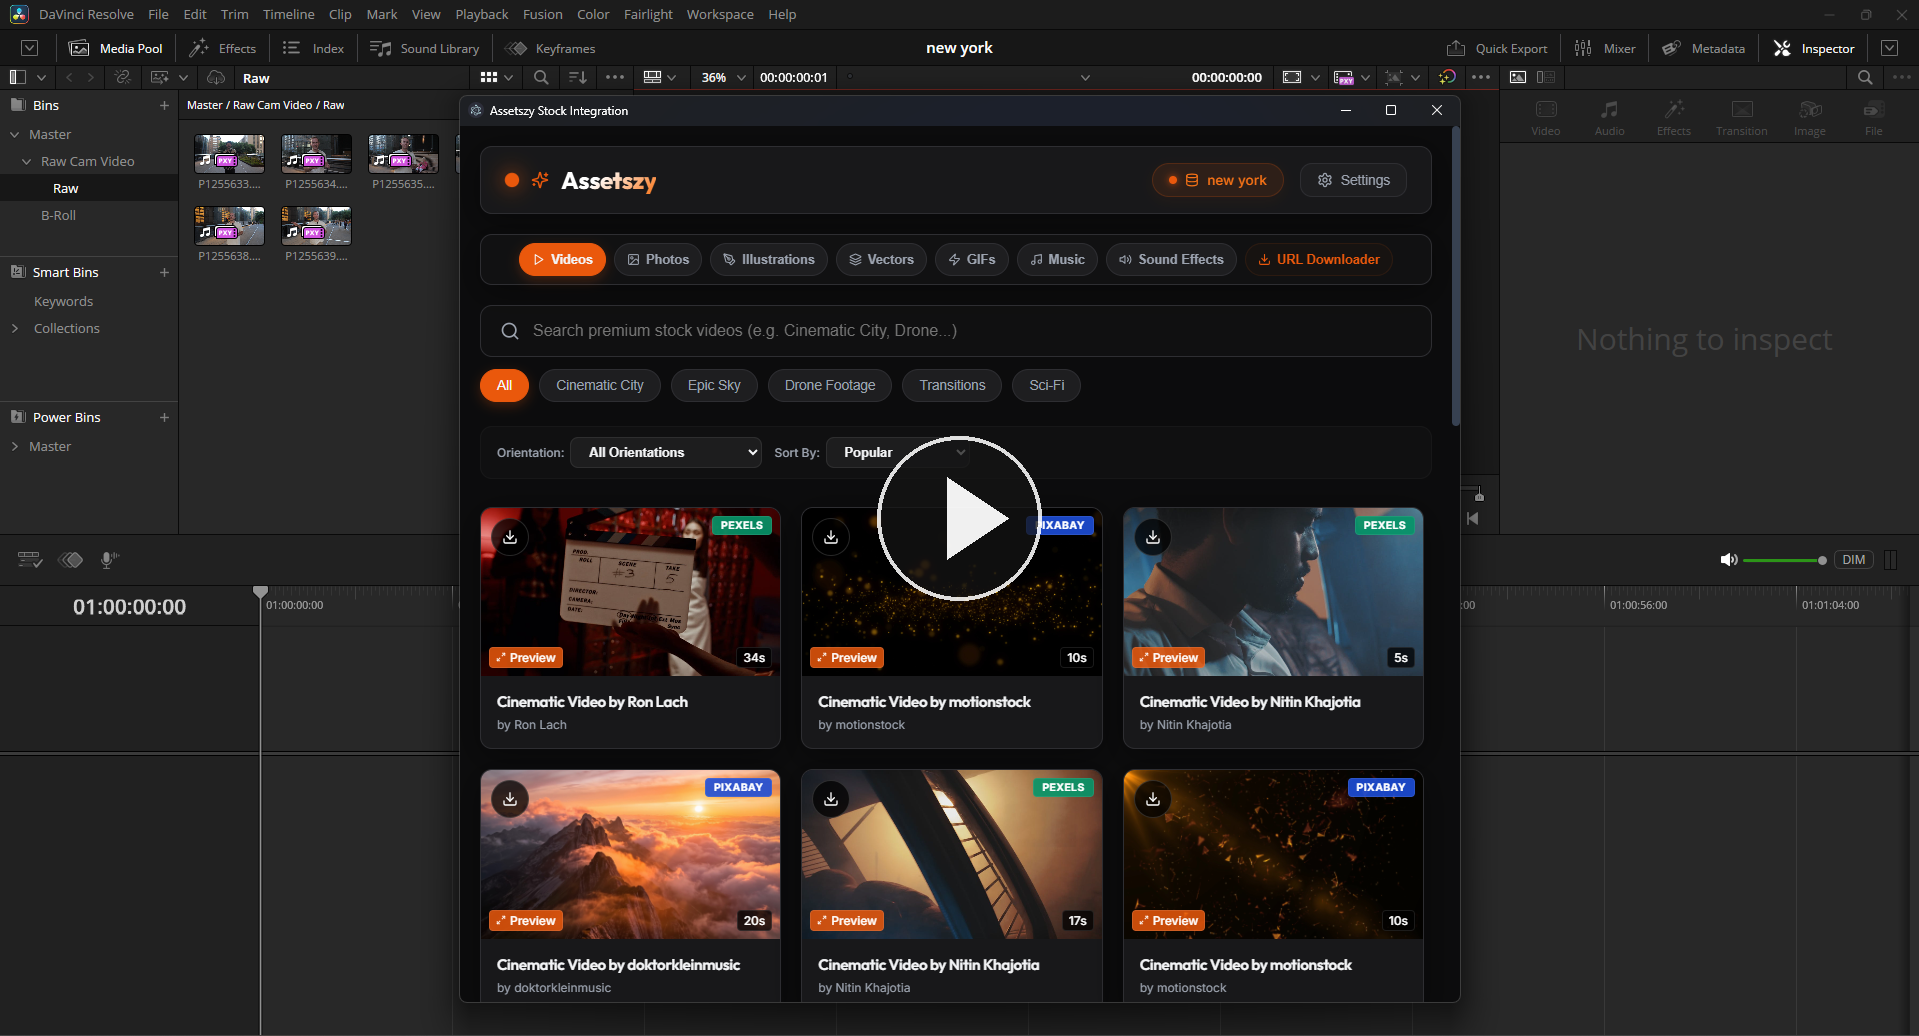The width and height of the screenshot is (1919, 1036).
Task: Select the B-Roll bin
Action: coord(58,215)
